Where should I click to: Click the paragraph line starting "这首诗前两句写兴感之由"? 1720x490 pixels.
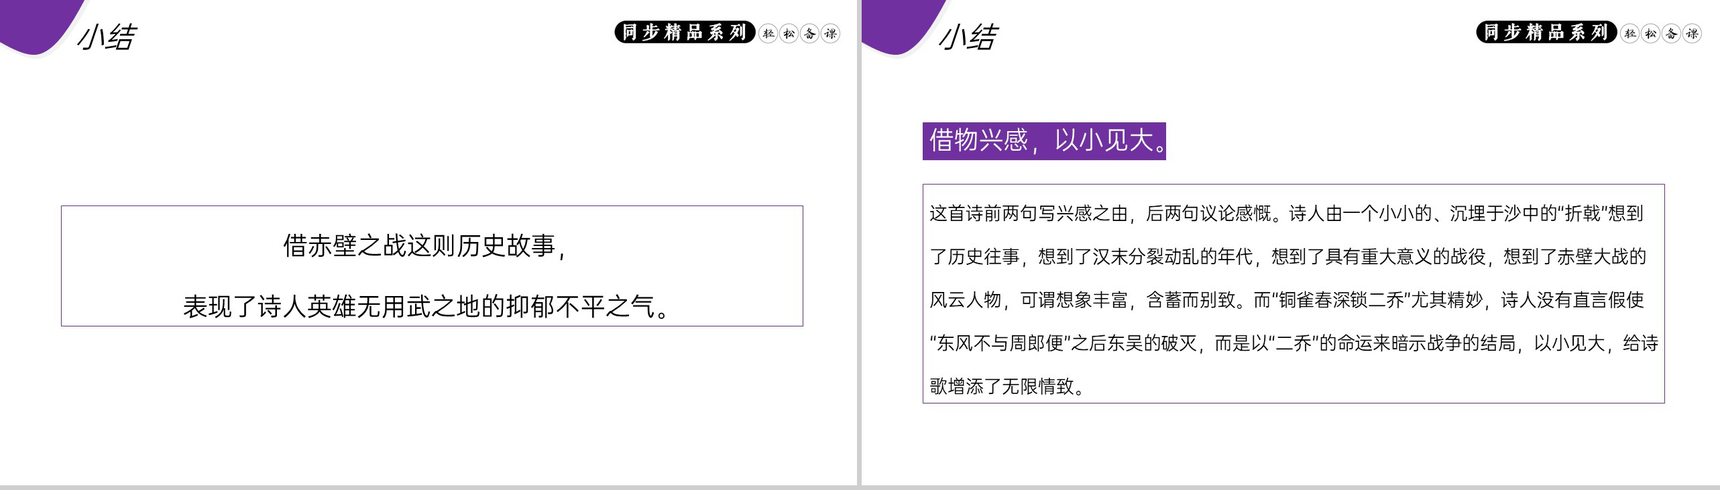[x=1286, y=213]
